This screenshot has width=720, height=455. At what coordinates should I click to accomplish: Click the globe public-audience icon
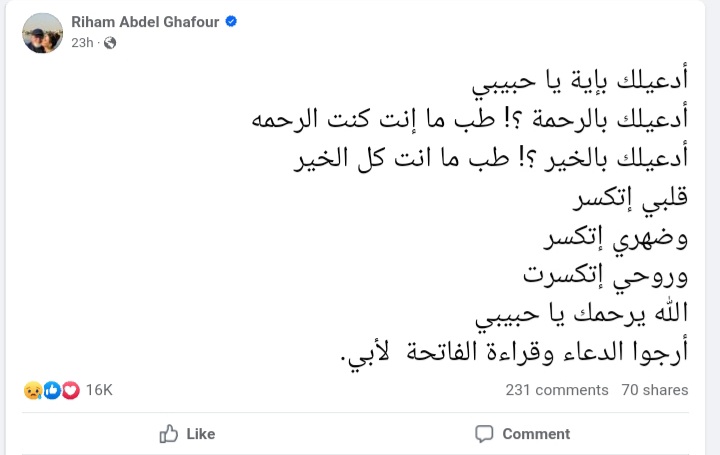(x=110, y=43)
